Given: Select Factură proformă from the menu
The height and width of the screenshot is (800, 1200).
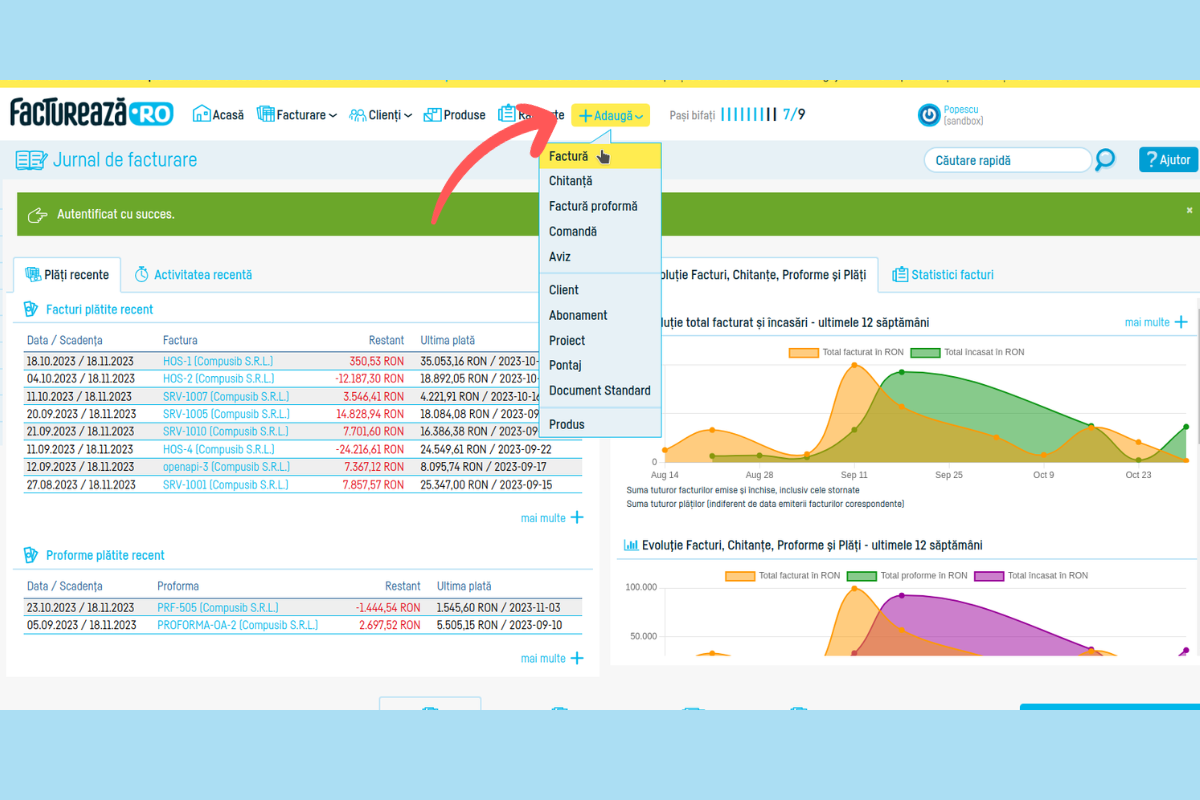Looking at the screenshot, I should click(592, 206).
